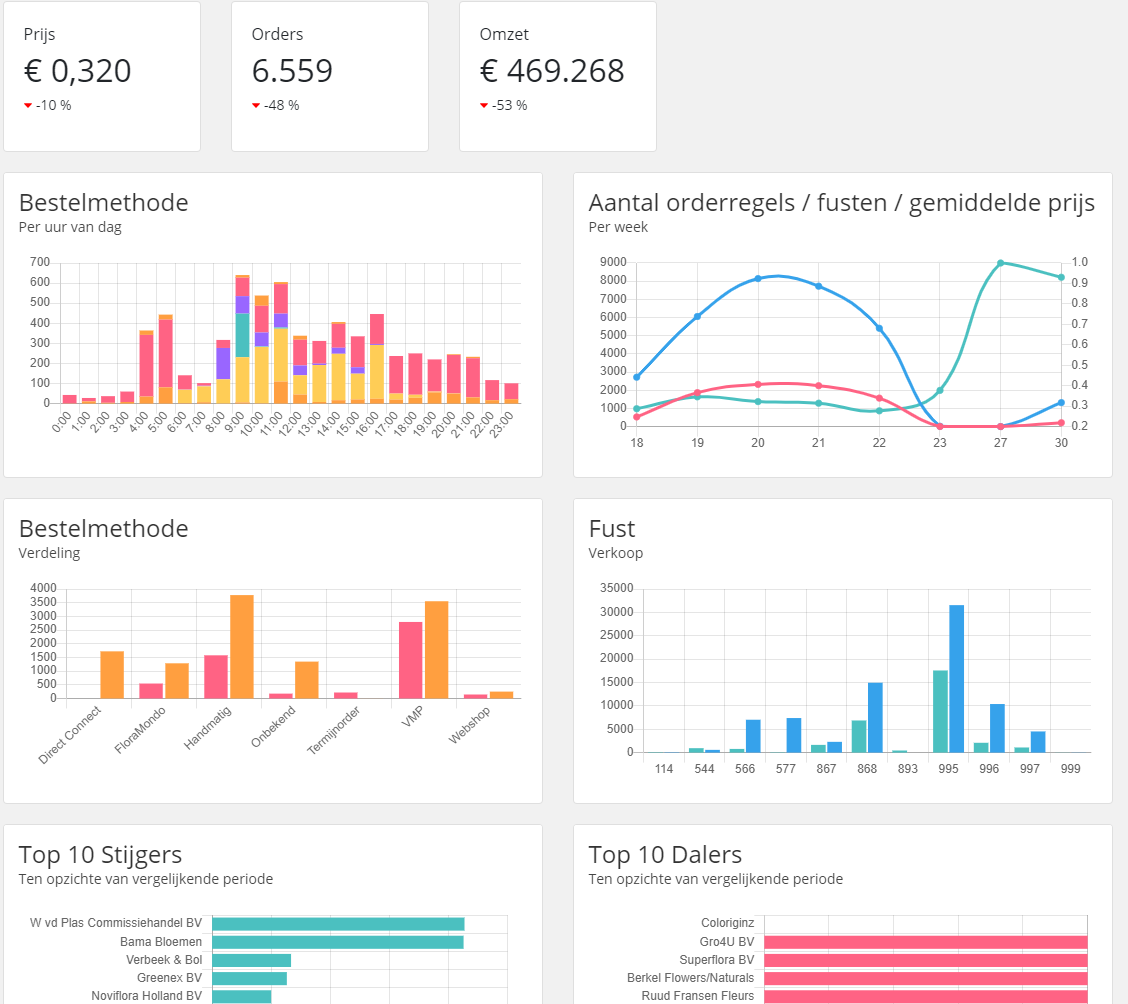
Task: Click the Verbeek & Bol bar
Action: pos(252,960)
